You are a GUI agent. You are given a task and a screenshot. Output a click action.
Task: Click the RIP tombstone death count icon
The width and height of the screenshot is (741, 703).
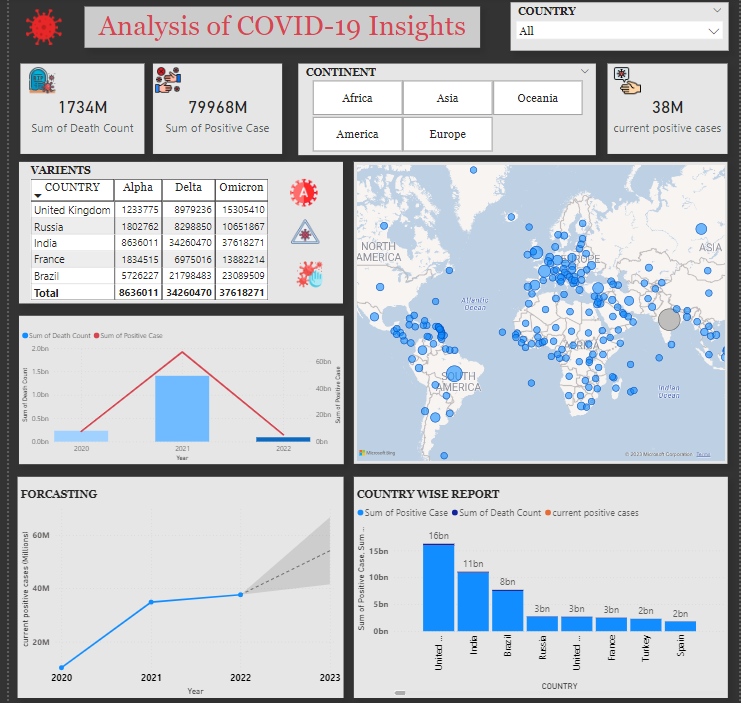[42, 81]
